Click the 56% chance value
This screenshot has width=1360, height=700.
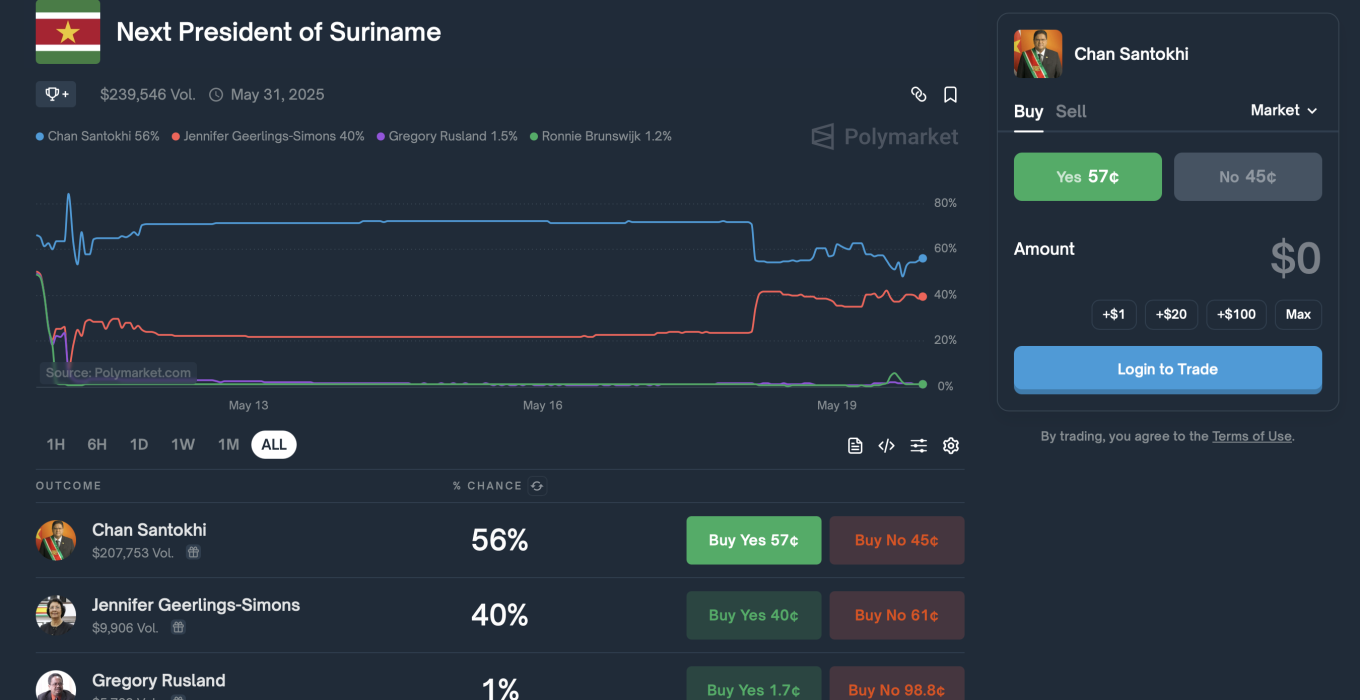[x=500, y=540]
